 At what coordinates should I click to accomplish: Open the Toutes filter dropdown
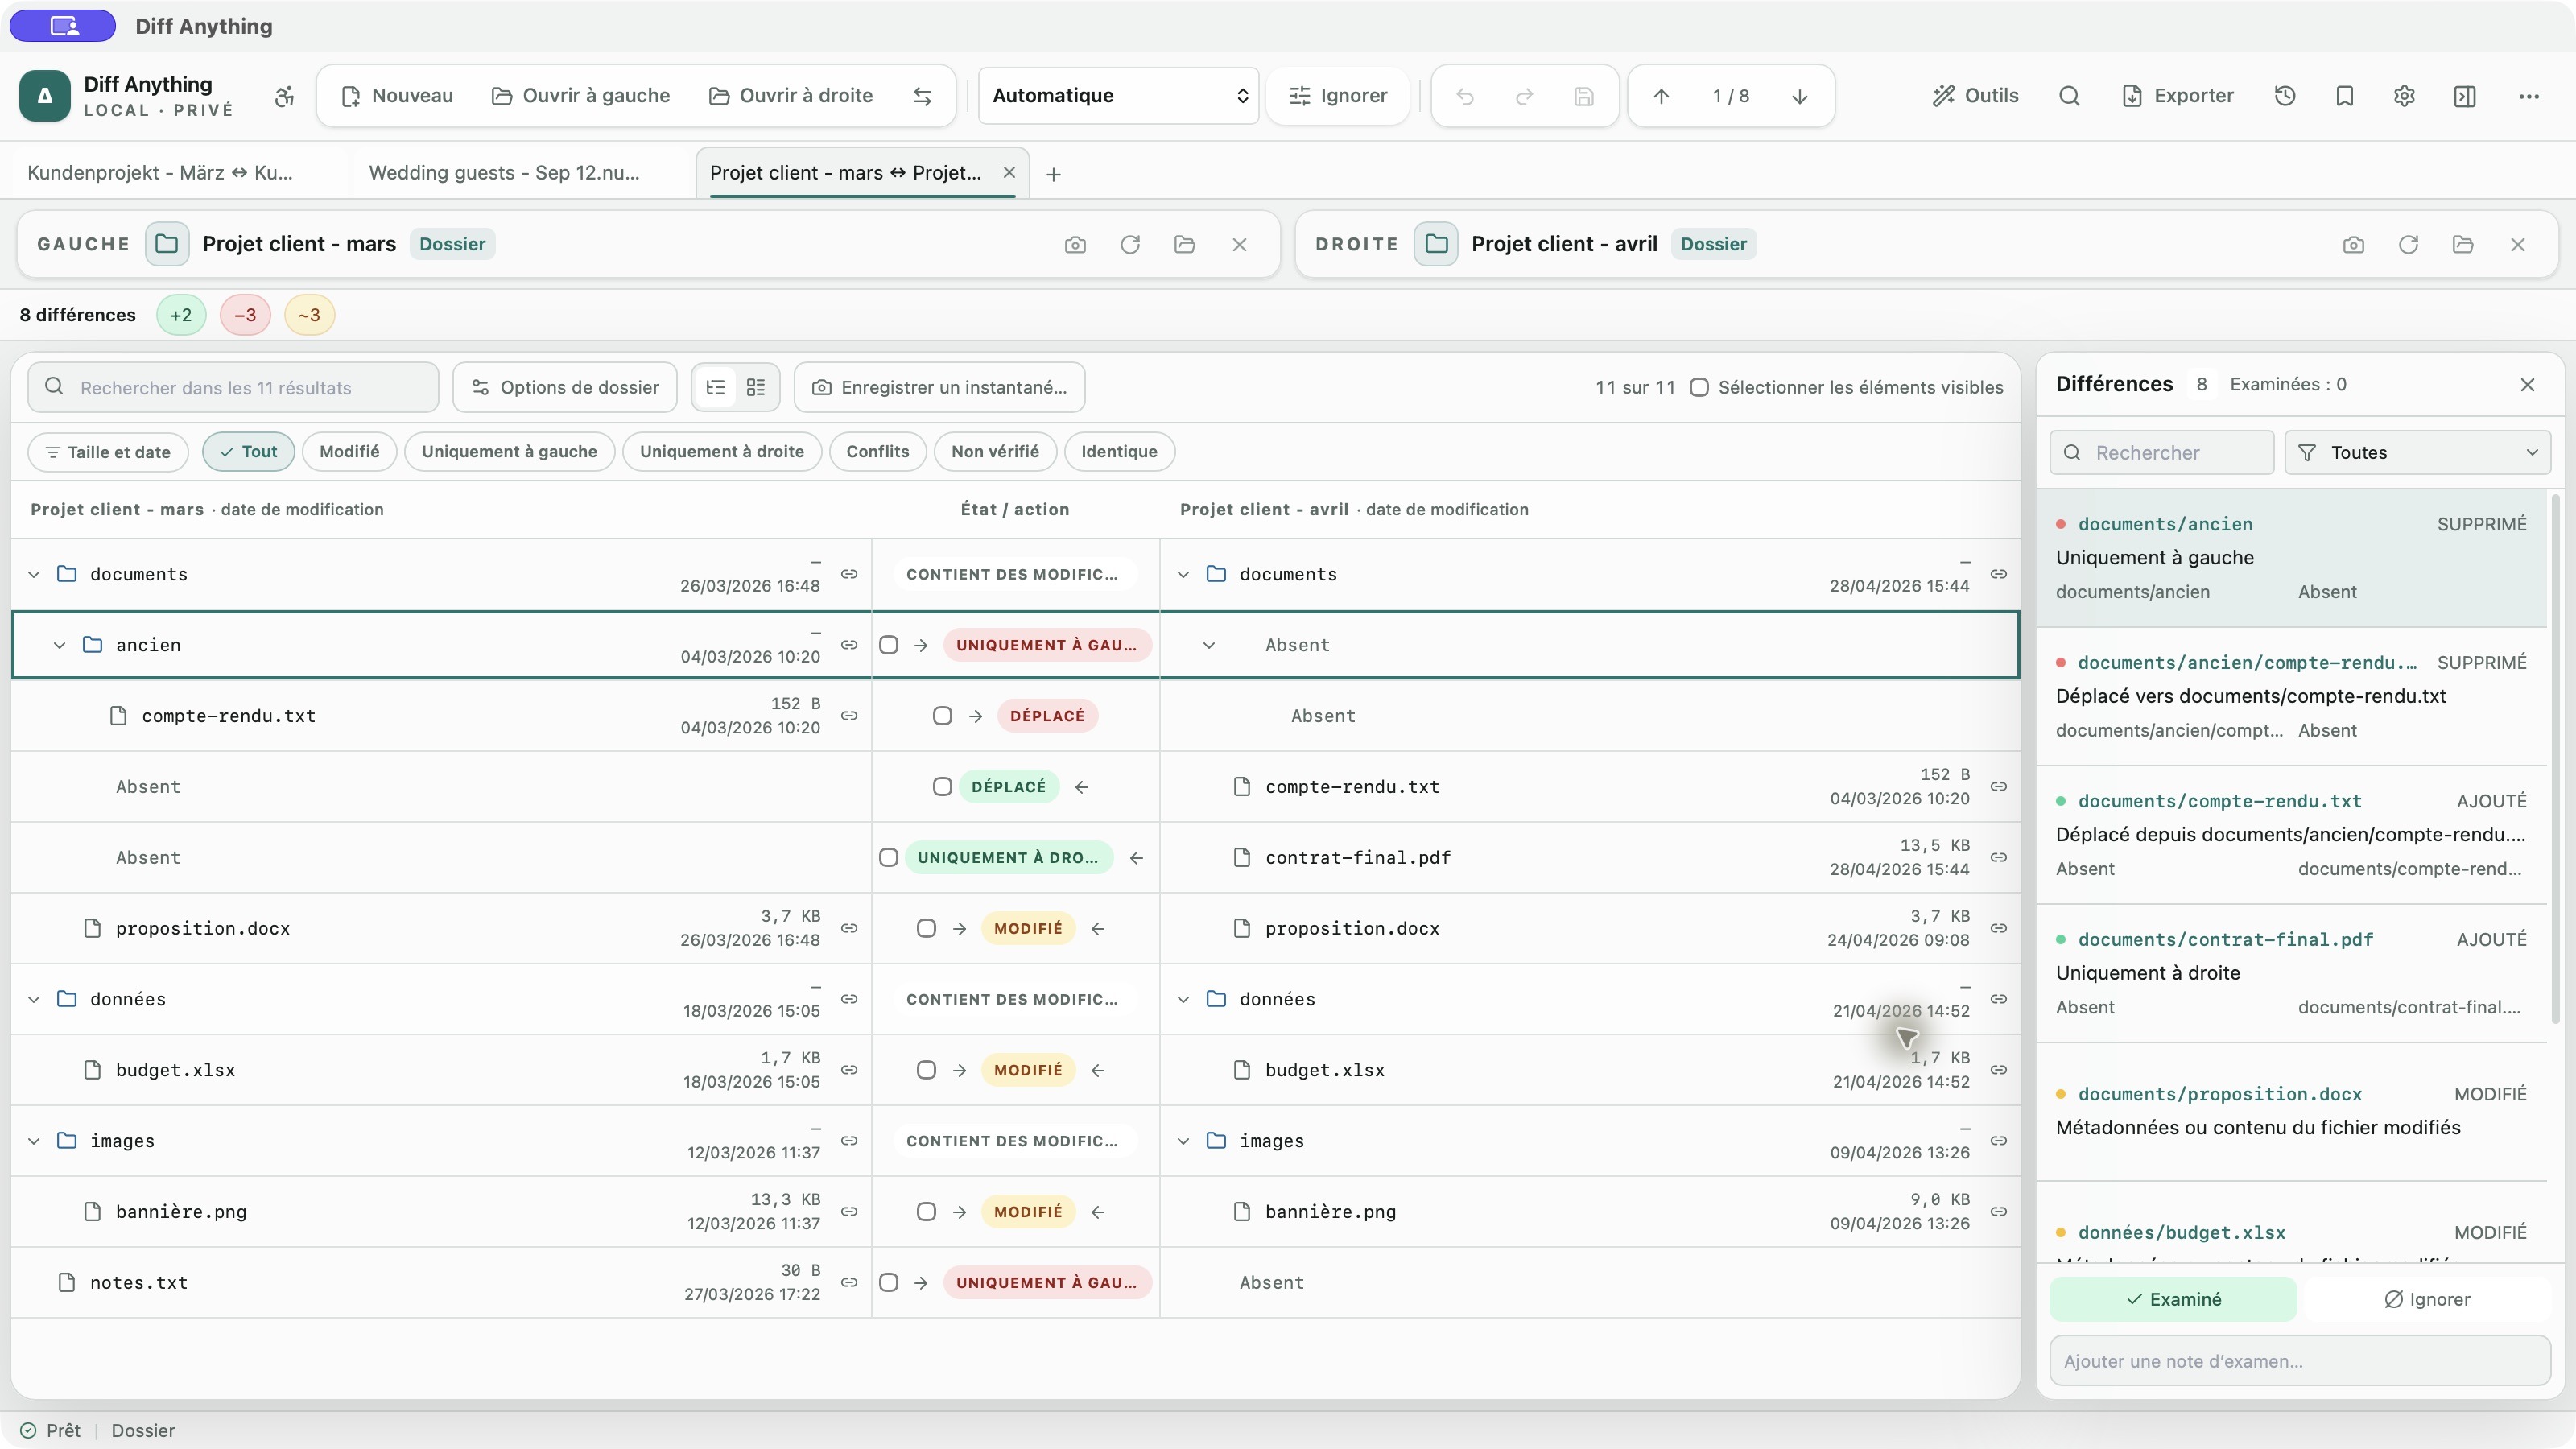point(2417,453)
